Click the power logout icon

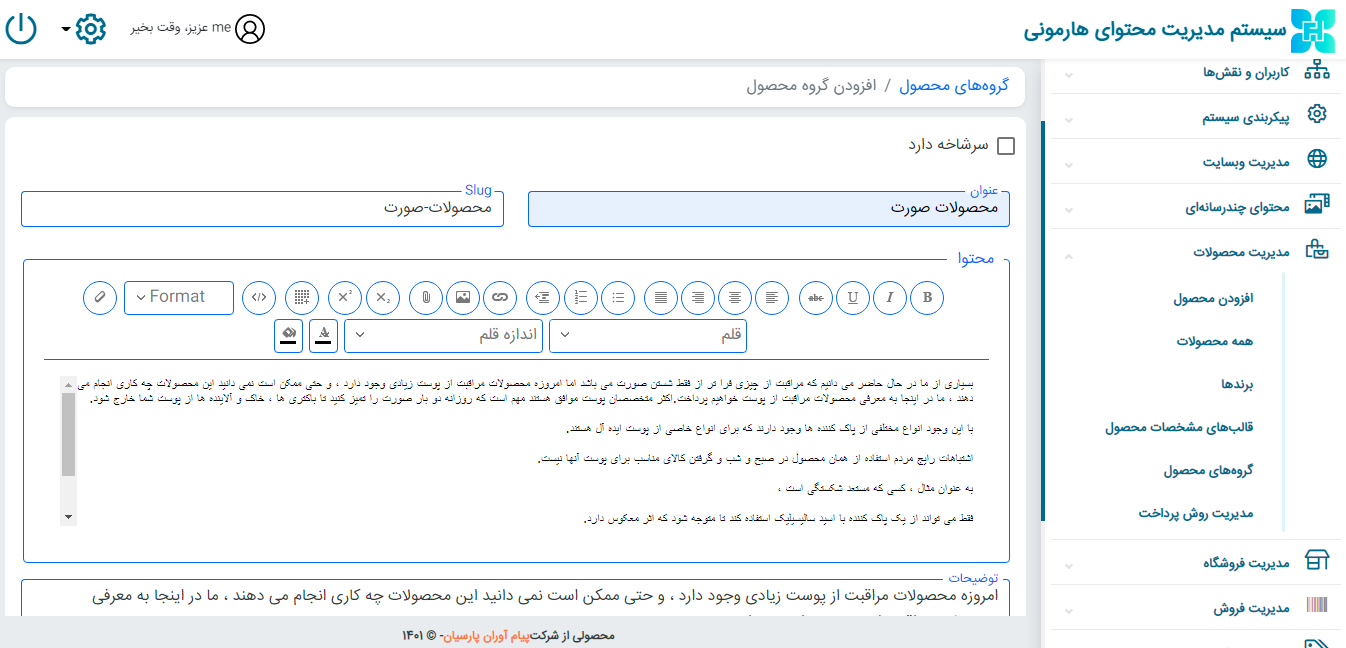point(21,28)
